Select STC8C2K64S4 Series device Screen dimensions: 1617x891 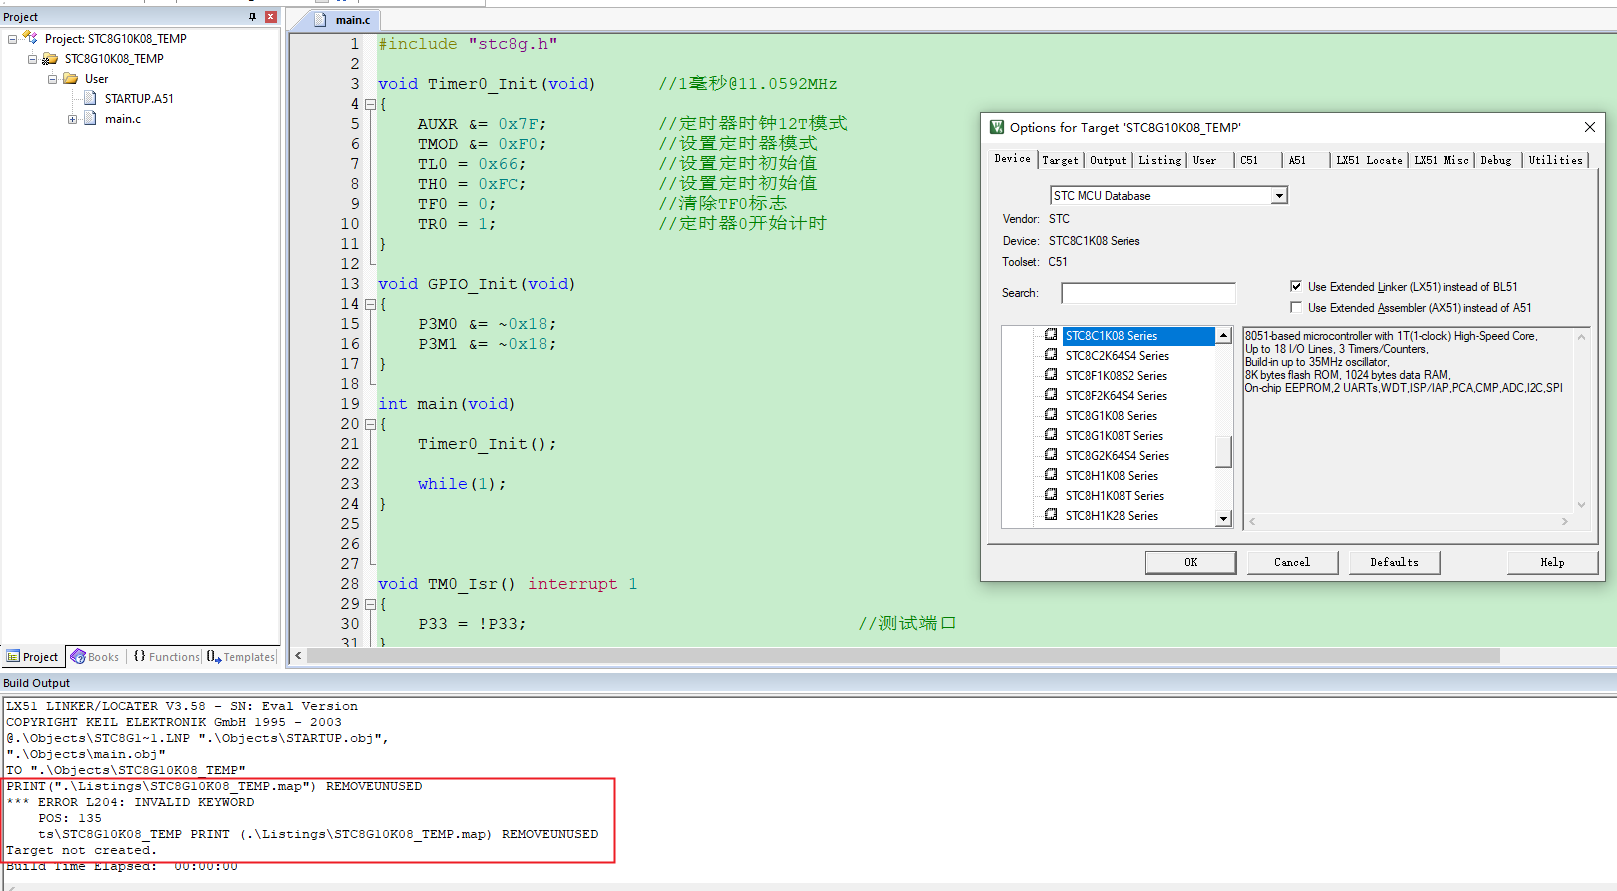pyautogui.click(x=1117, y=356)
